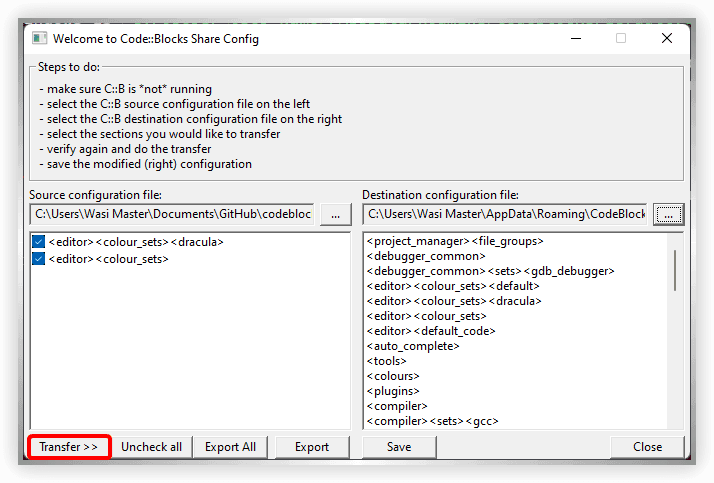Click the Transfer >> button
714x483 pixels.
pyautogui.click(x=69, y=447)
